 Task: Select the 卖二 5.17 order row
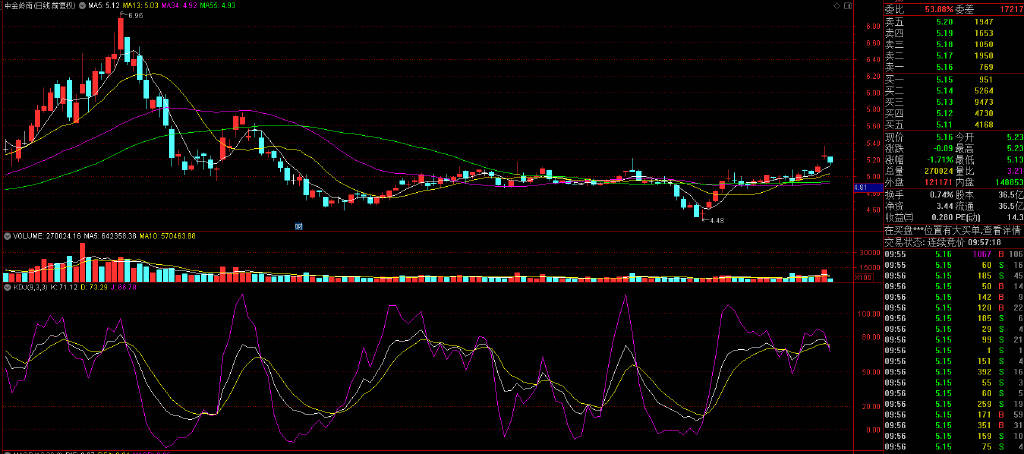click(x=953, y=56)
